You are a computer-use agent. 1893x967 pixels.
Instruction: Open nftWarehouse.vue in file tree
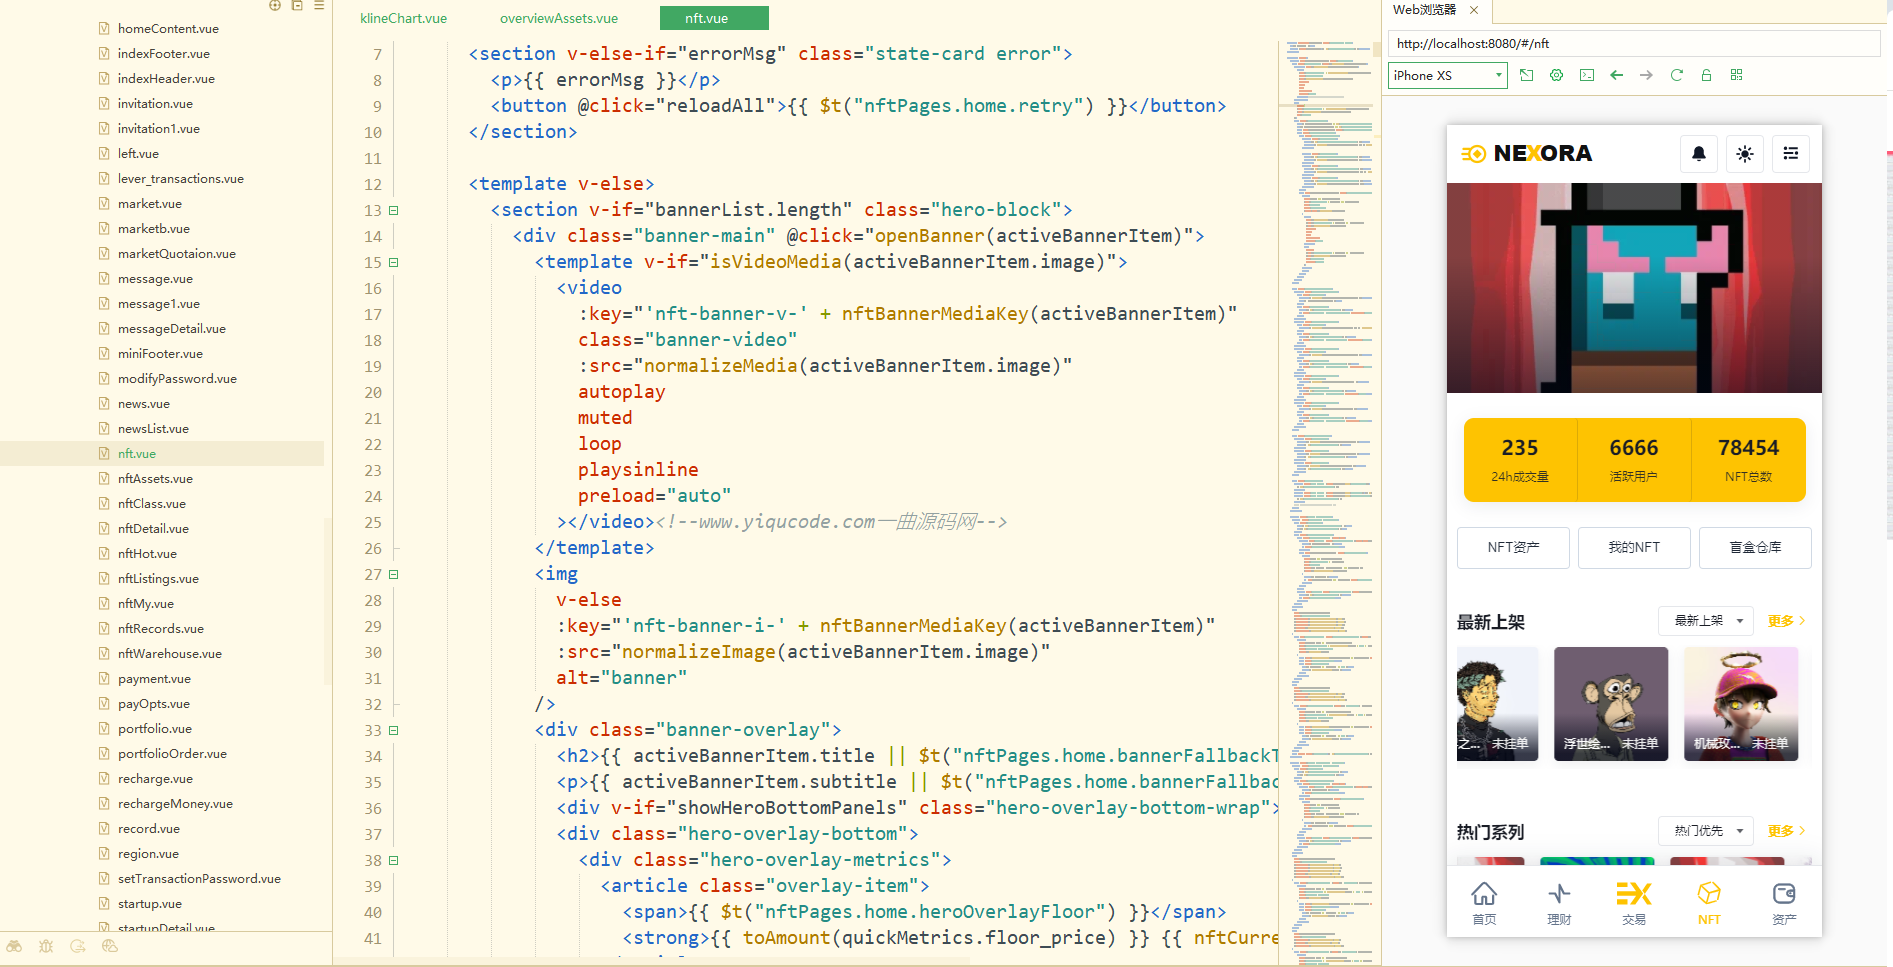coord(170,654)
